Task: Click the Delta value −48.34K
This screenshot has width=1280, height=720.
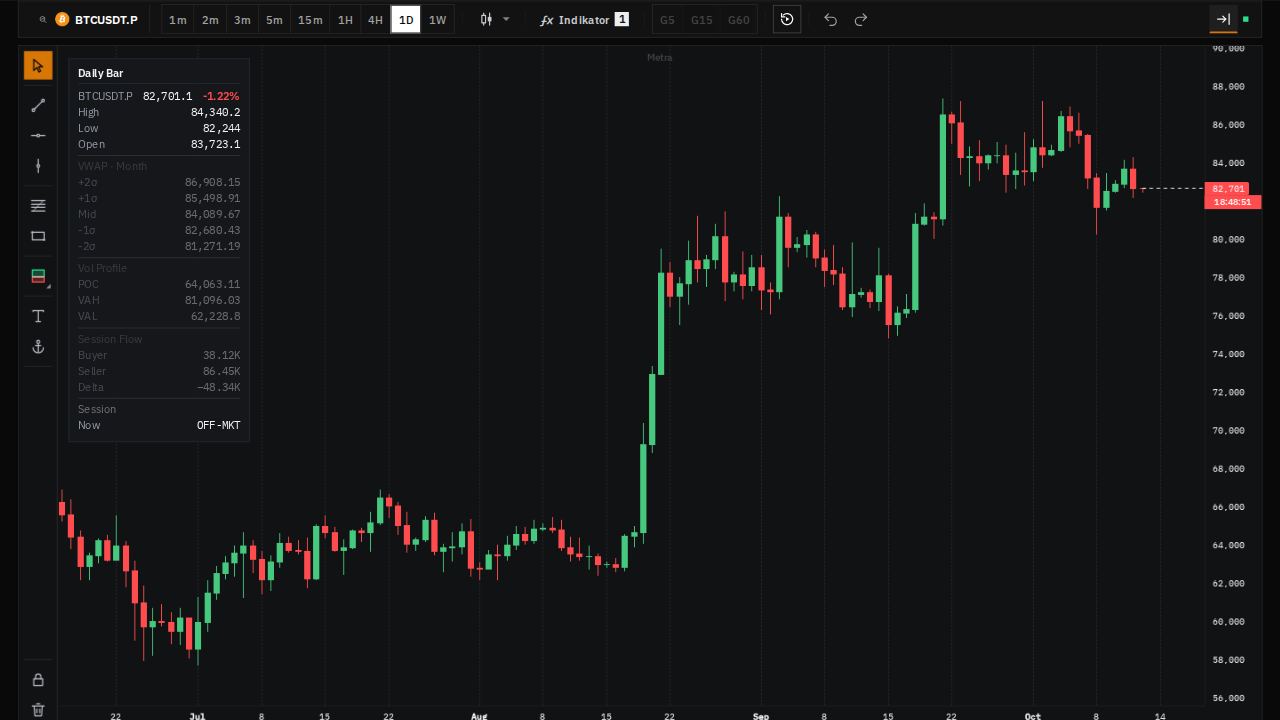Action: click(x=218, y=387)
